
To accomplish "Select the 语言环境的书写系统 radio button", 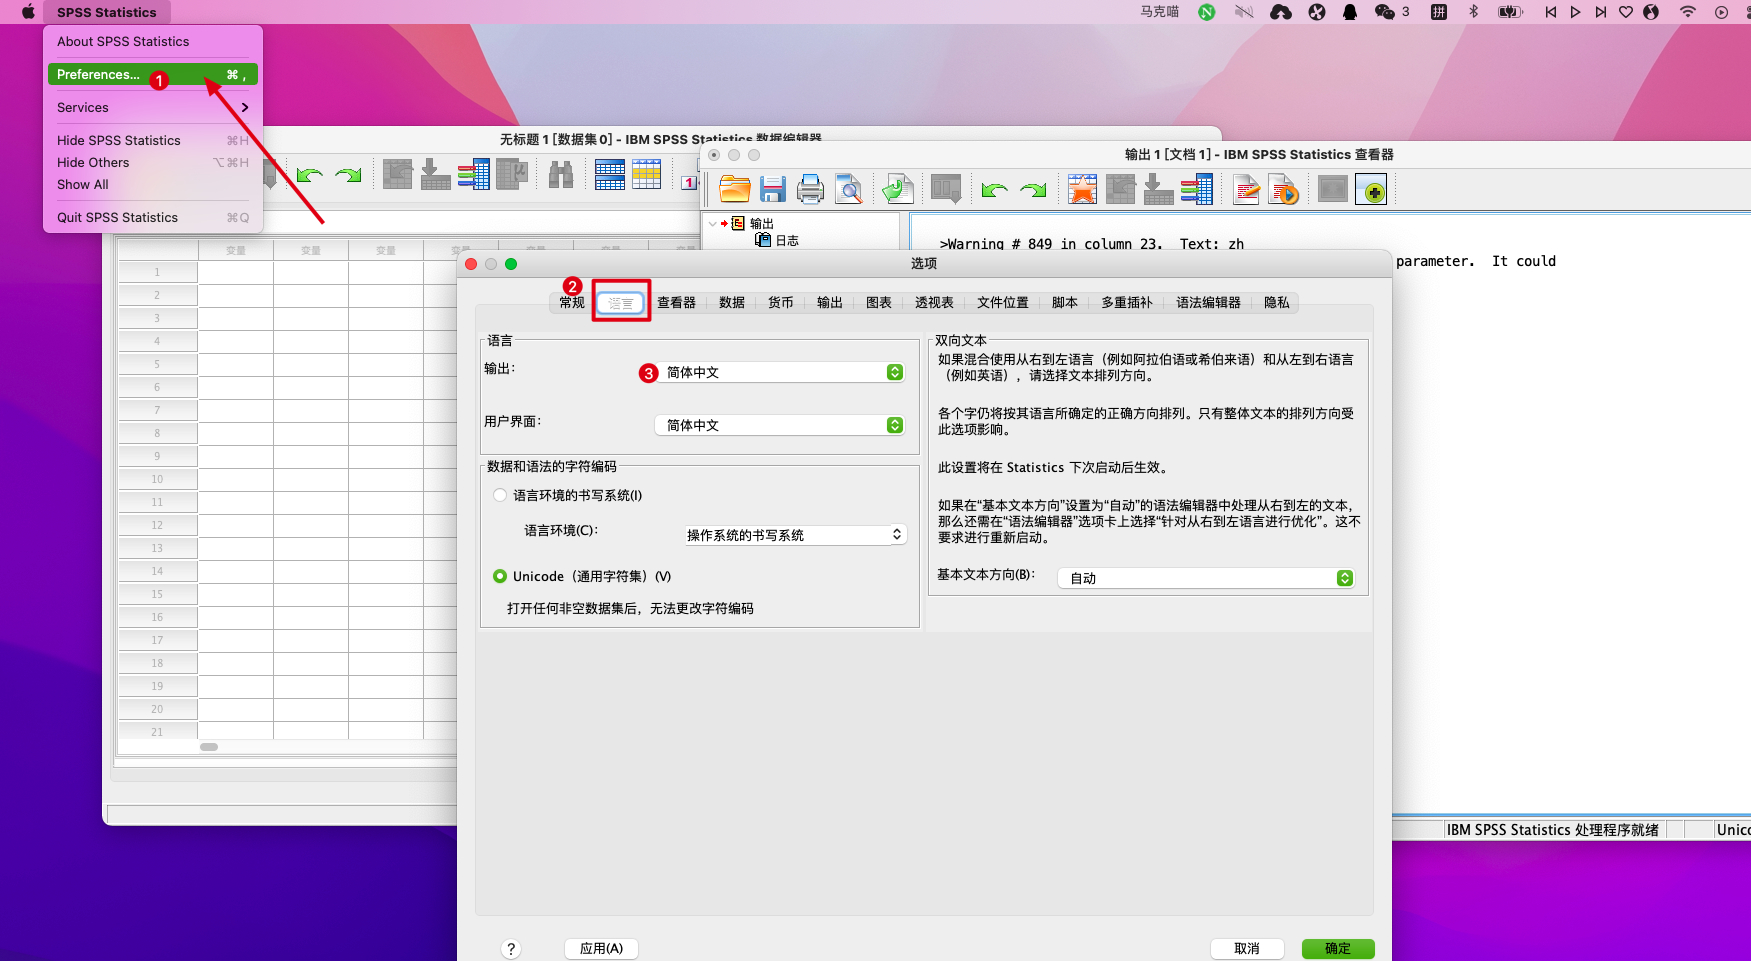I will point(500,495).
